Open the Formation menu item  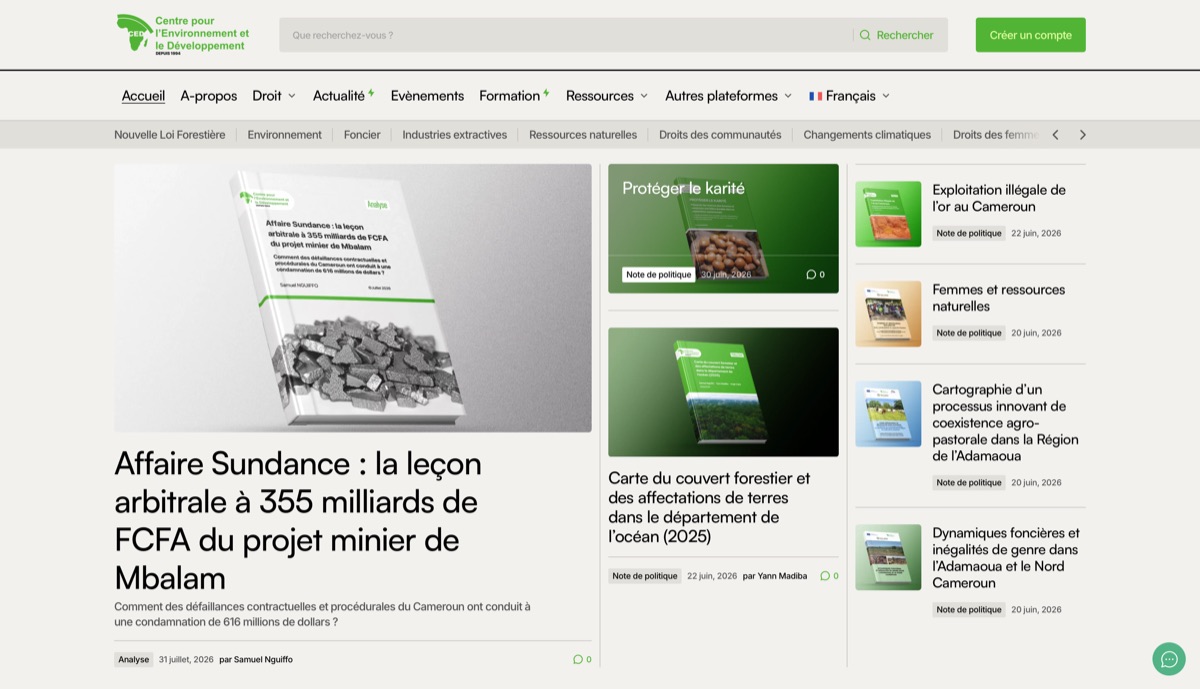point(514,96)
